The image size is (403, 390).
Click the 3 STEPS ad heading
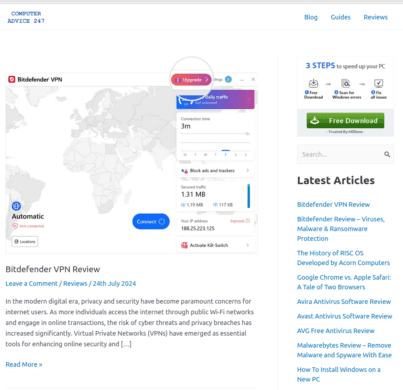coord(345,66)
